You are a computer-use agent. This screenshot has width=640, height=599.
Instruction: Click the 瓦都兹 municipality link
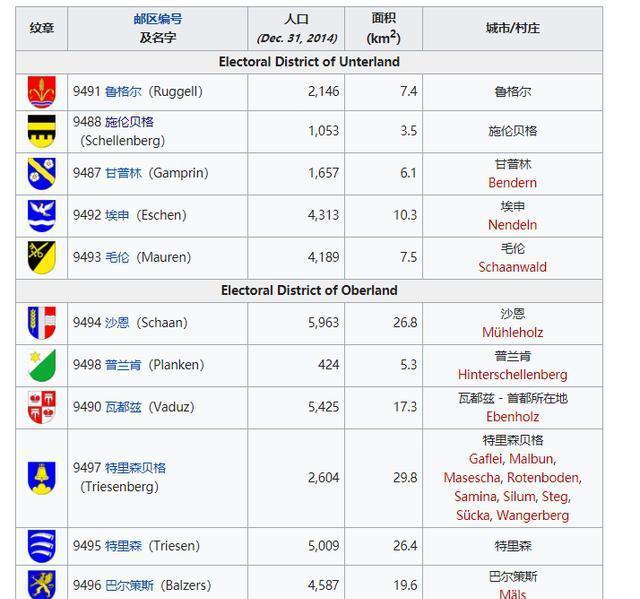click(x=123, y=407)
